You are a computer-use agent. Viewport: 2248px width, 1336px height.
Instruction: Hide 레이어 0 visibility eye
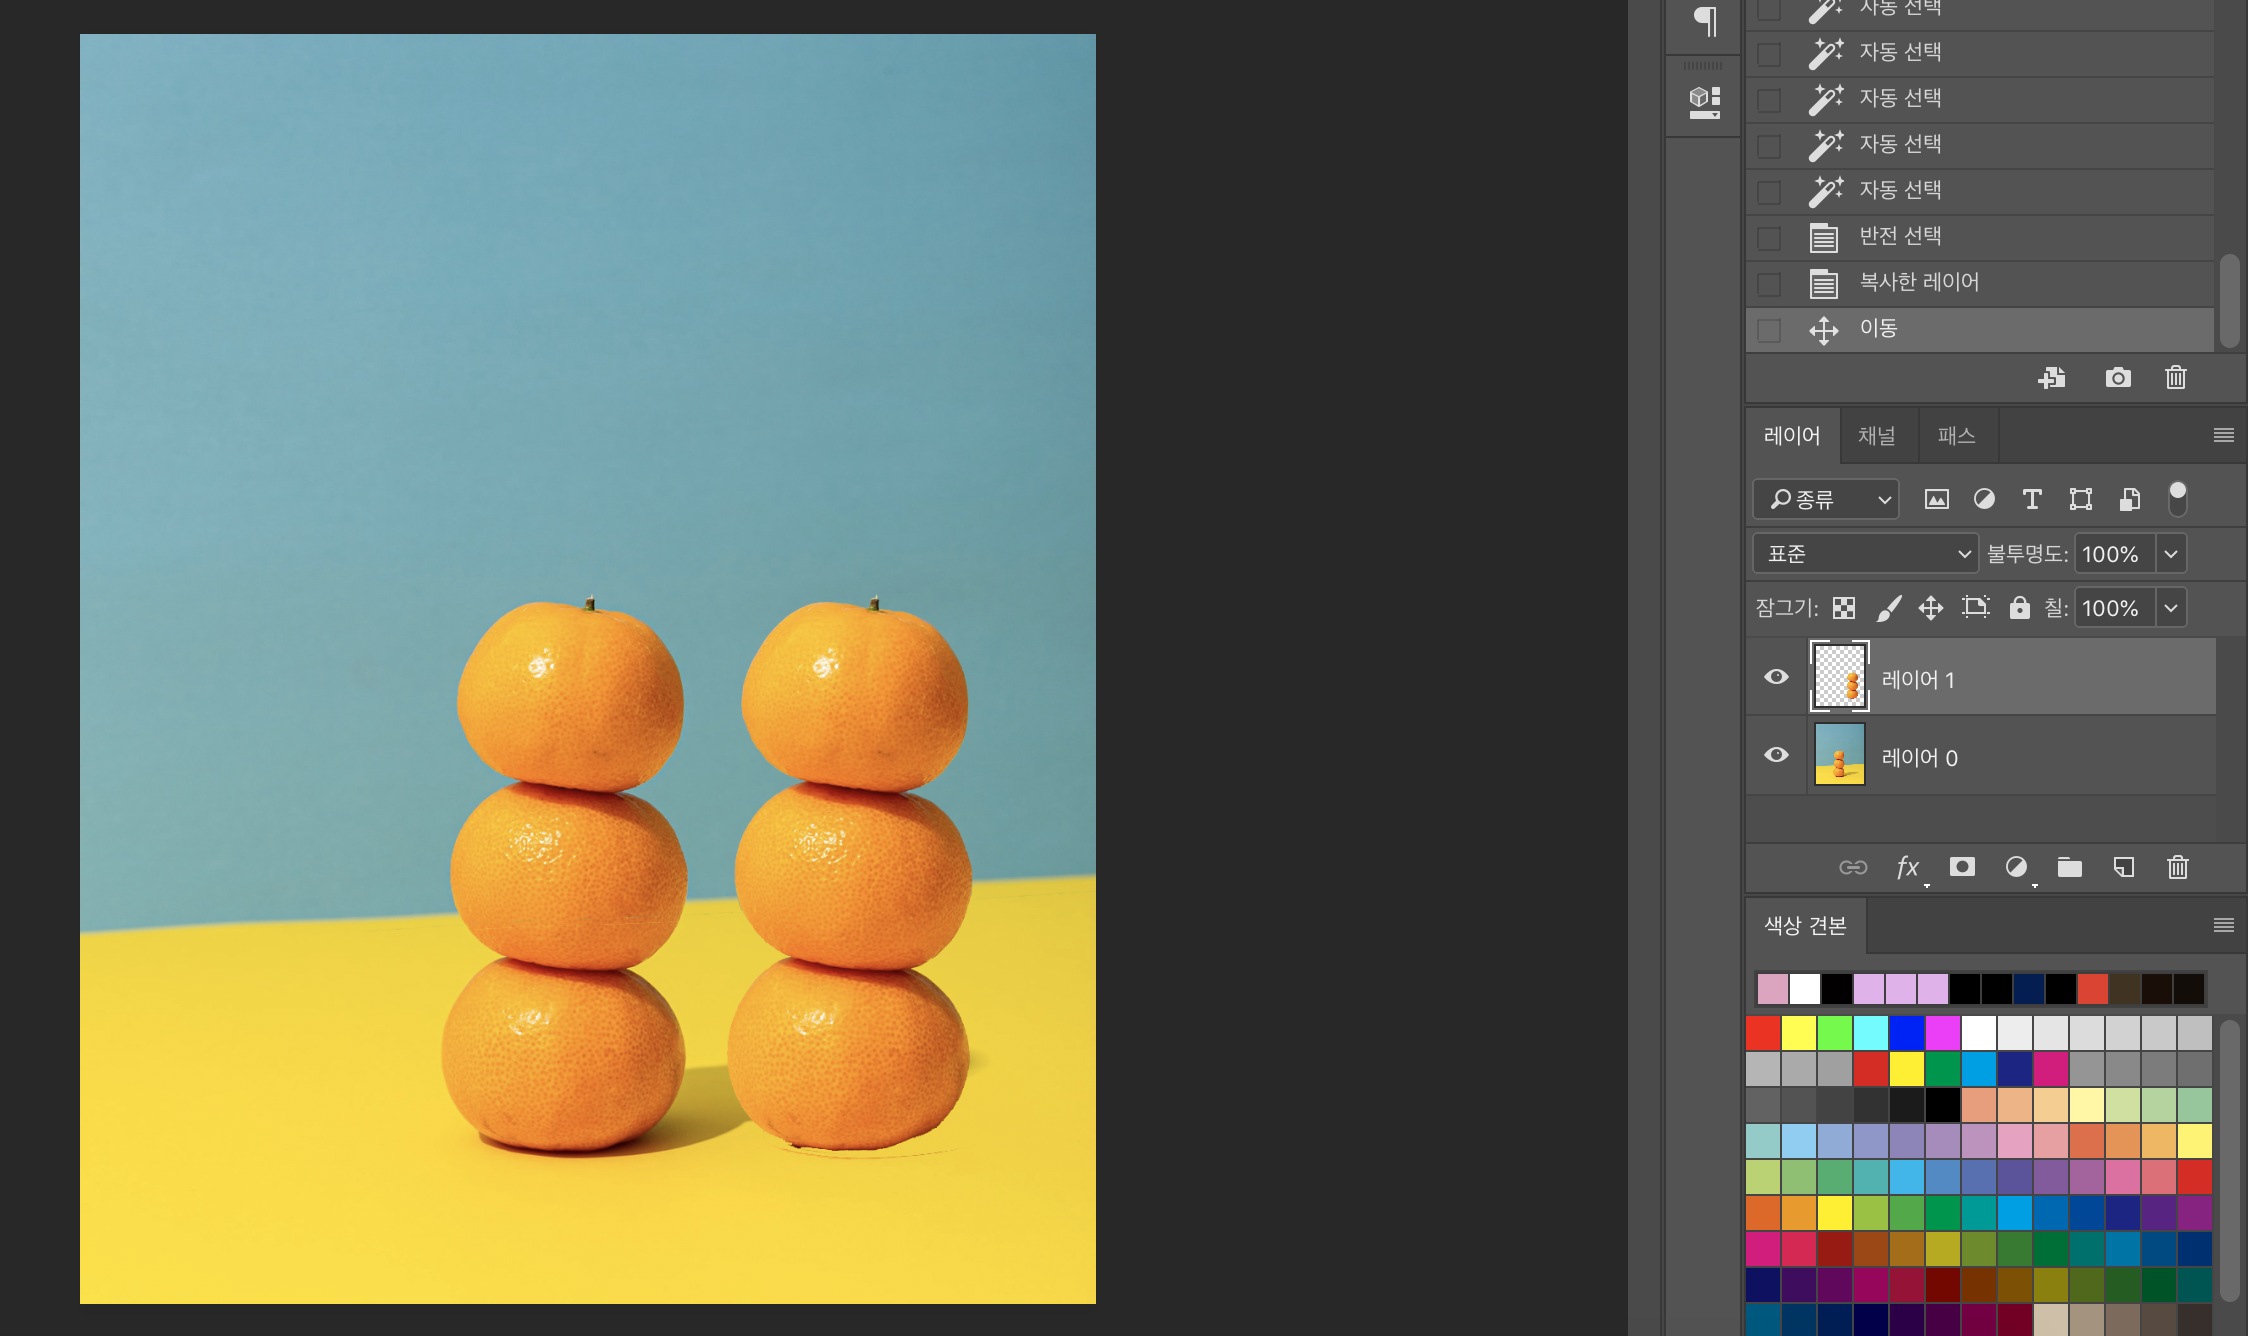pyautogui.click(x=1776, y=755)
